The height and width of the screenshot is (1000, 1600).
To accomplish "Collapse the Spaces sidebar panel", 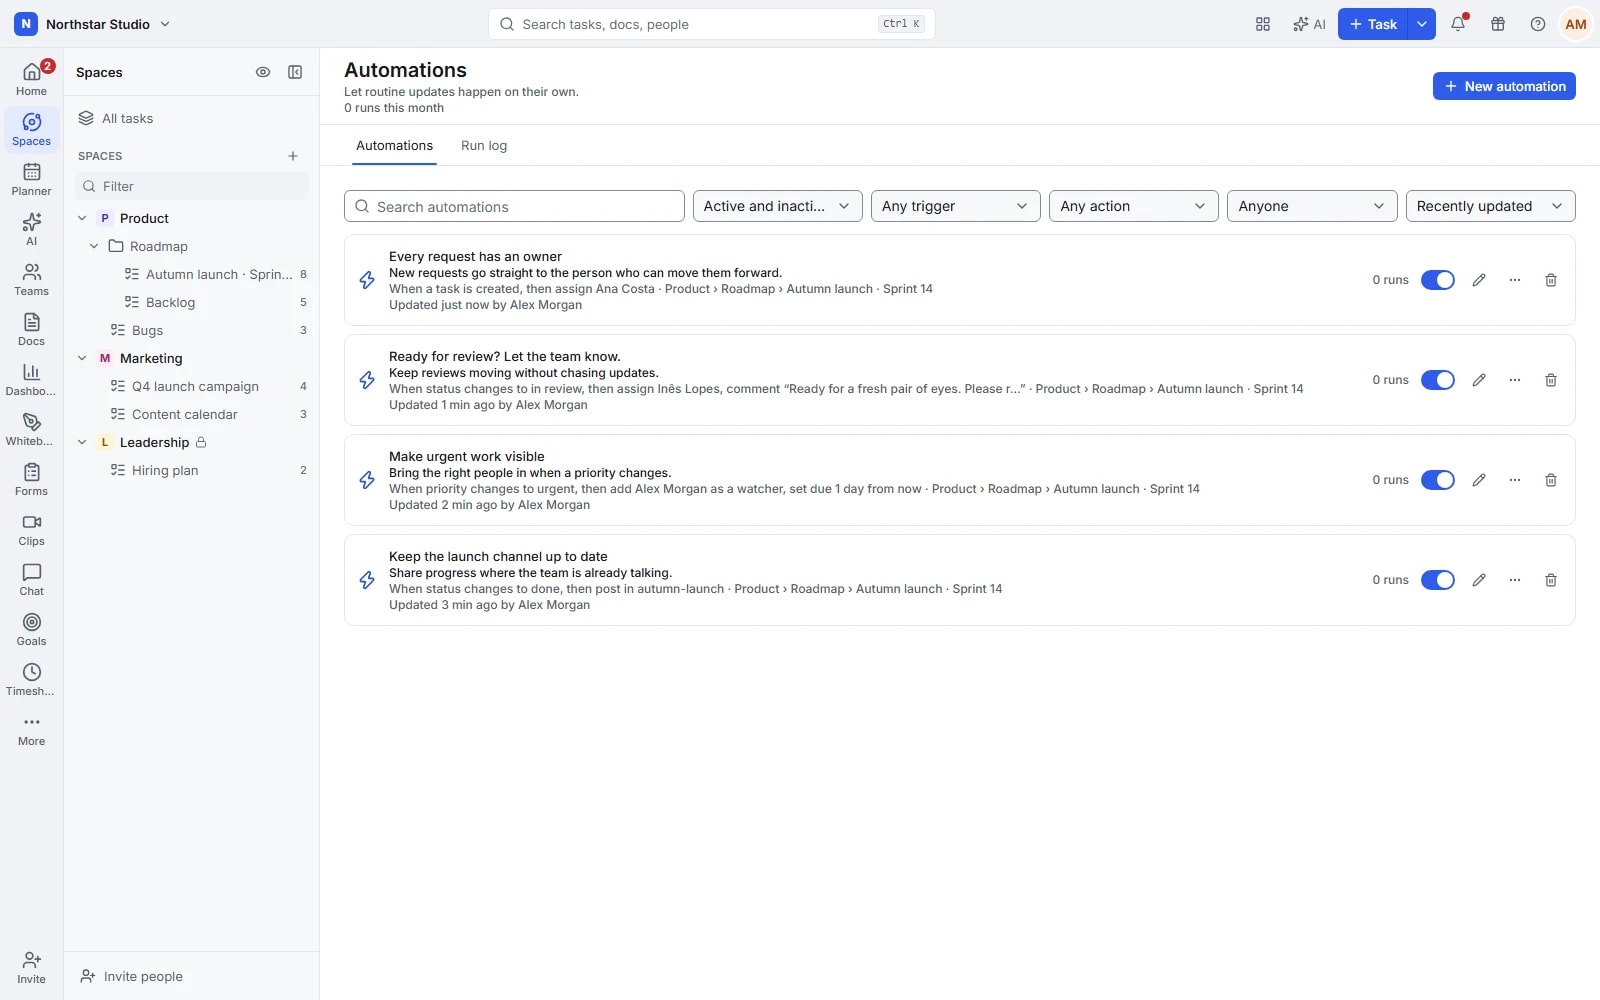I will pyautogui.click(x=295, y=72).
